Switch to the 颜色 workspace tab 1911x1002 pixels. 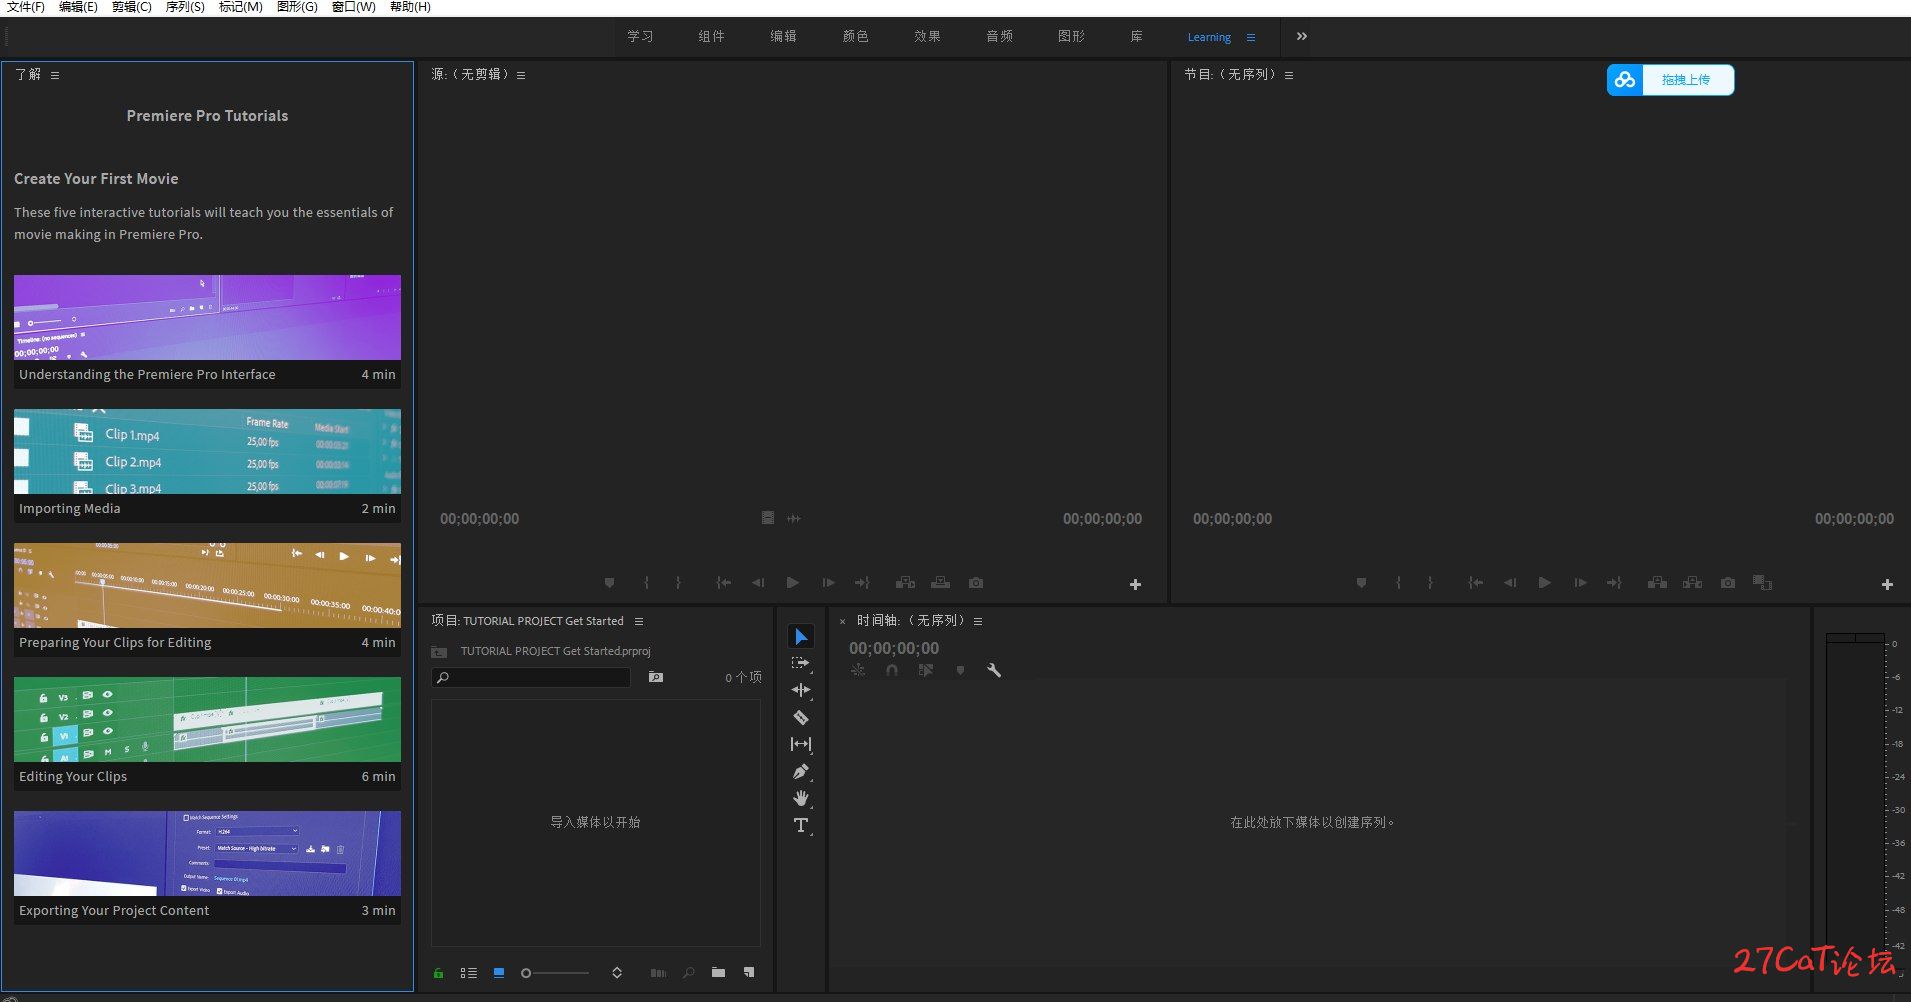coord(855,36)
